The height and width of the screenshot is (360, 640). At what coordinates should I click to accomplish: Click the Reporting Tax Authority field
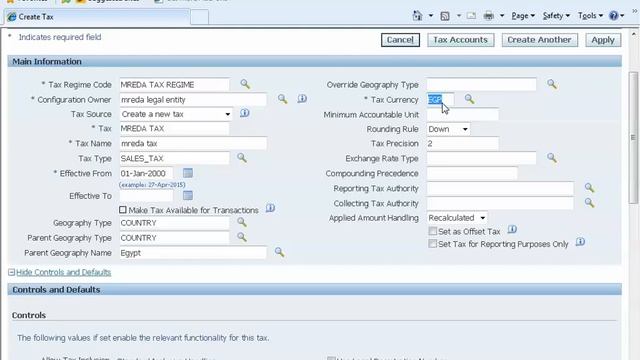click(x=500, y=189)
